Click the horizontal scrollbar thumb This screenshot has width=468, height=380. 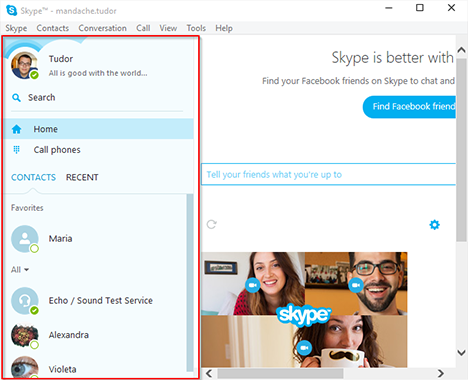pyautogui.click(x=280, y=373)
